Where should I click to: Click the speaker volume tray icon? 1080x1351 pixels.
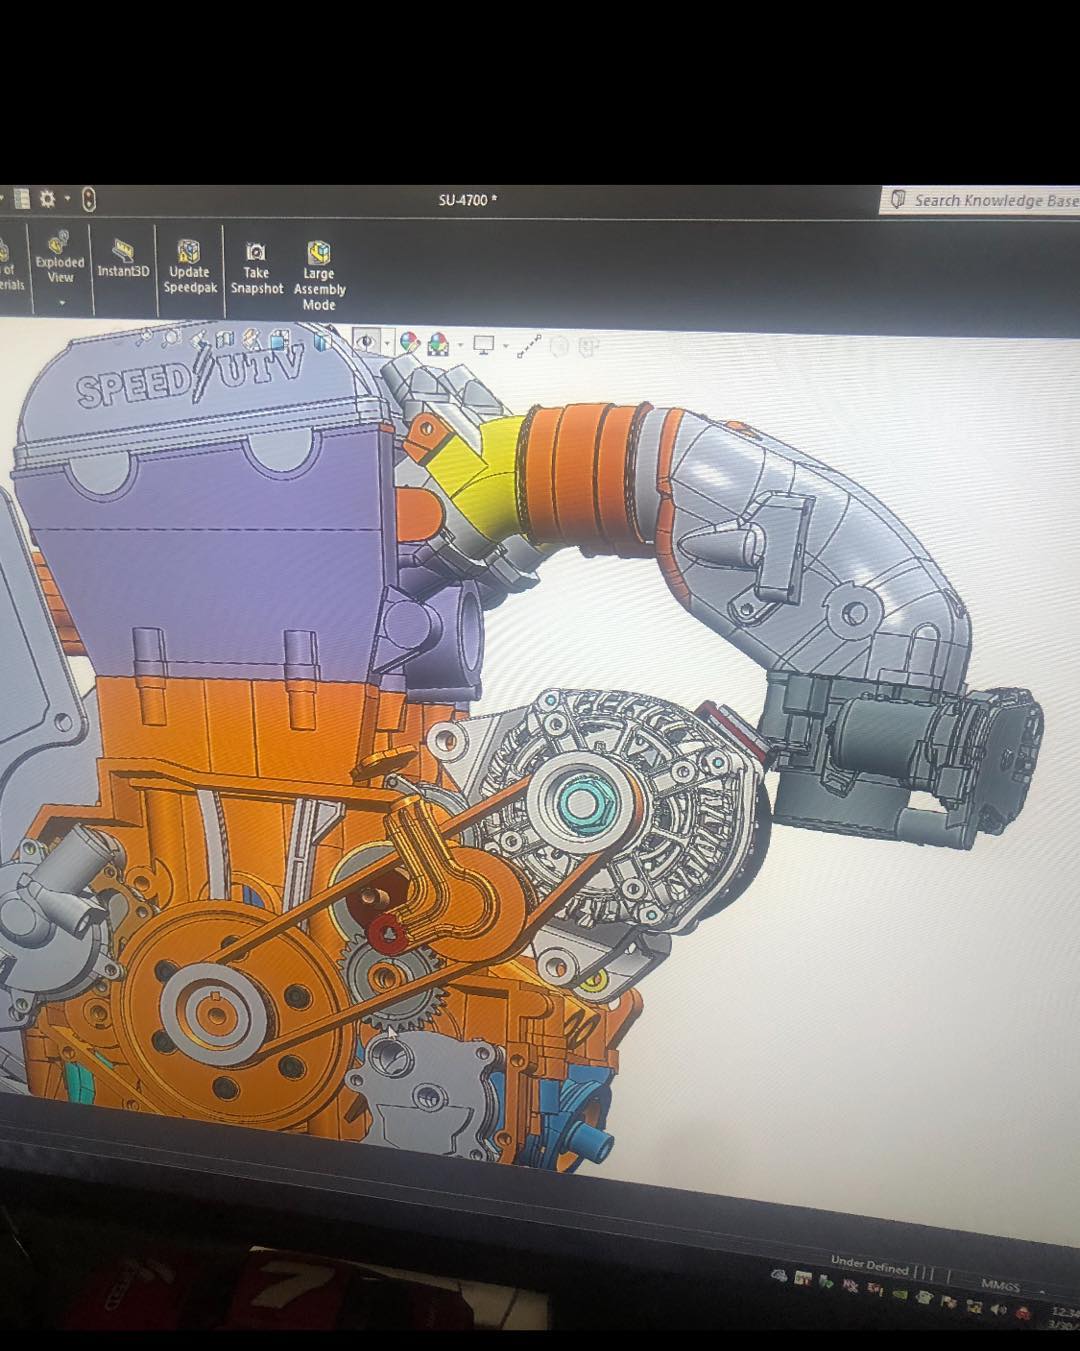[999, 1309]
